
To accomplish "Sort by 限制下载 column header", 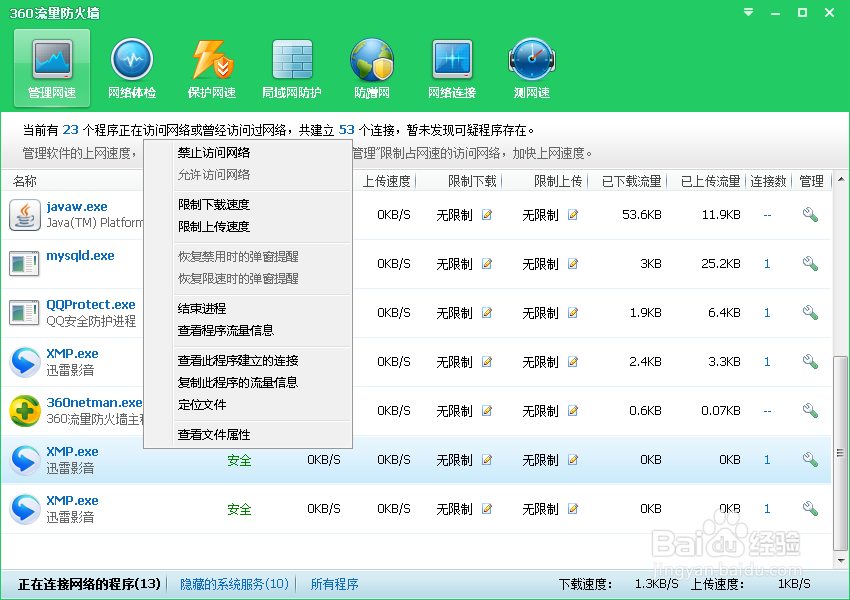I will click(472, 181).
